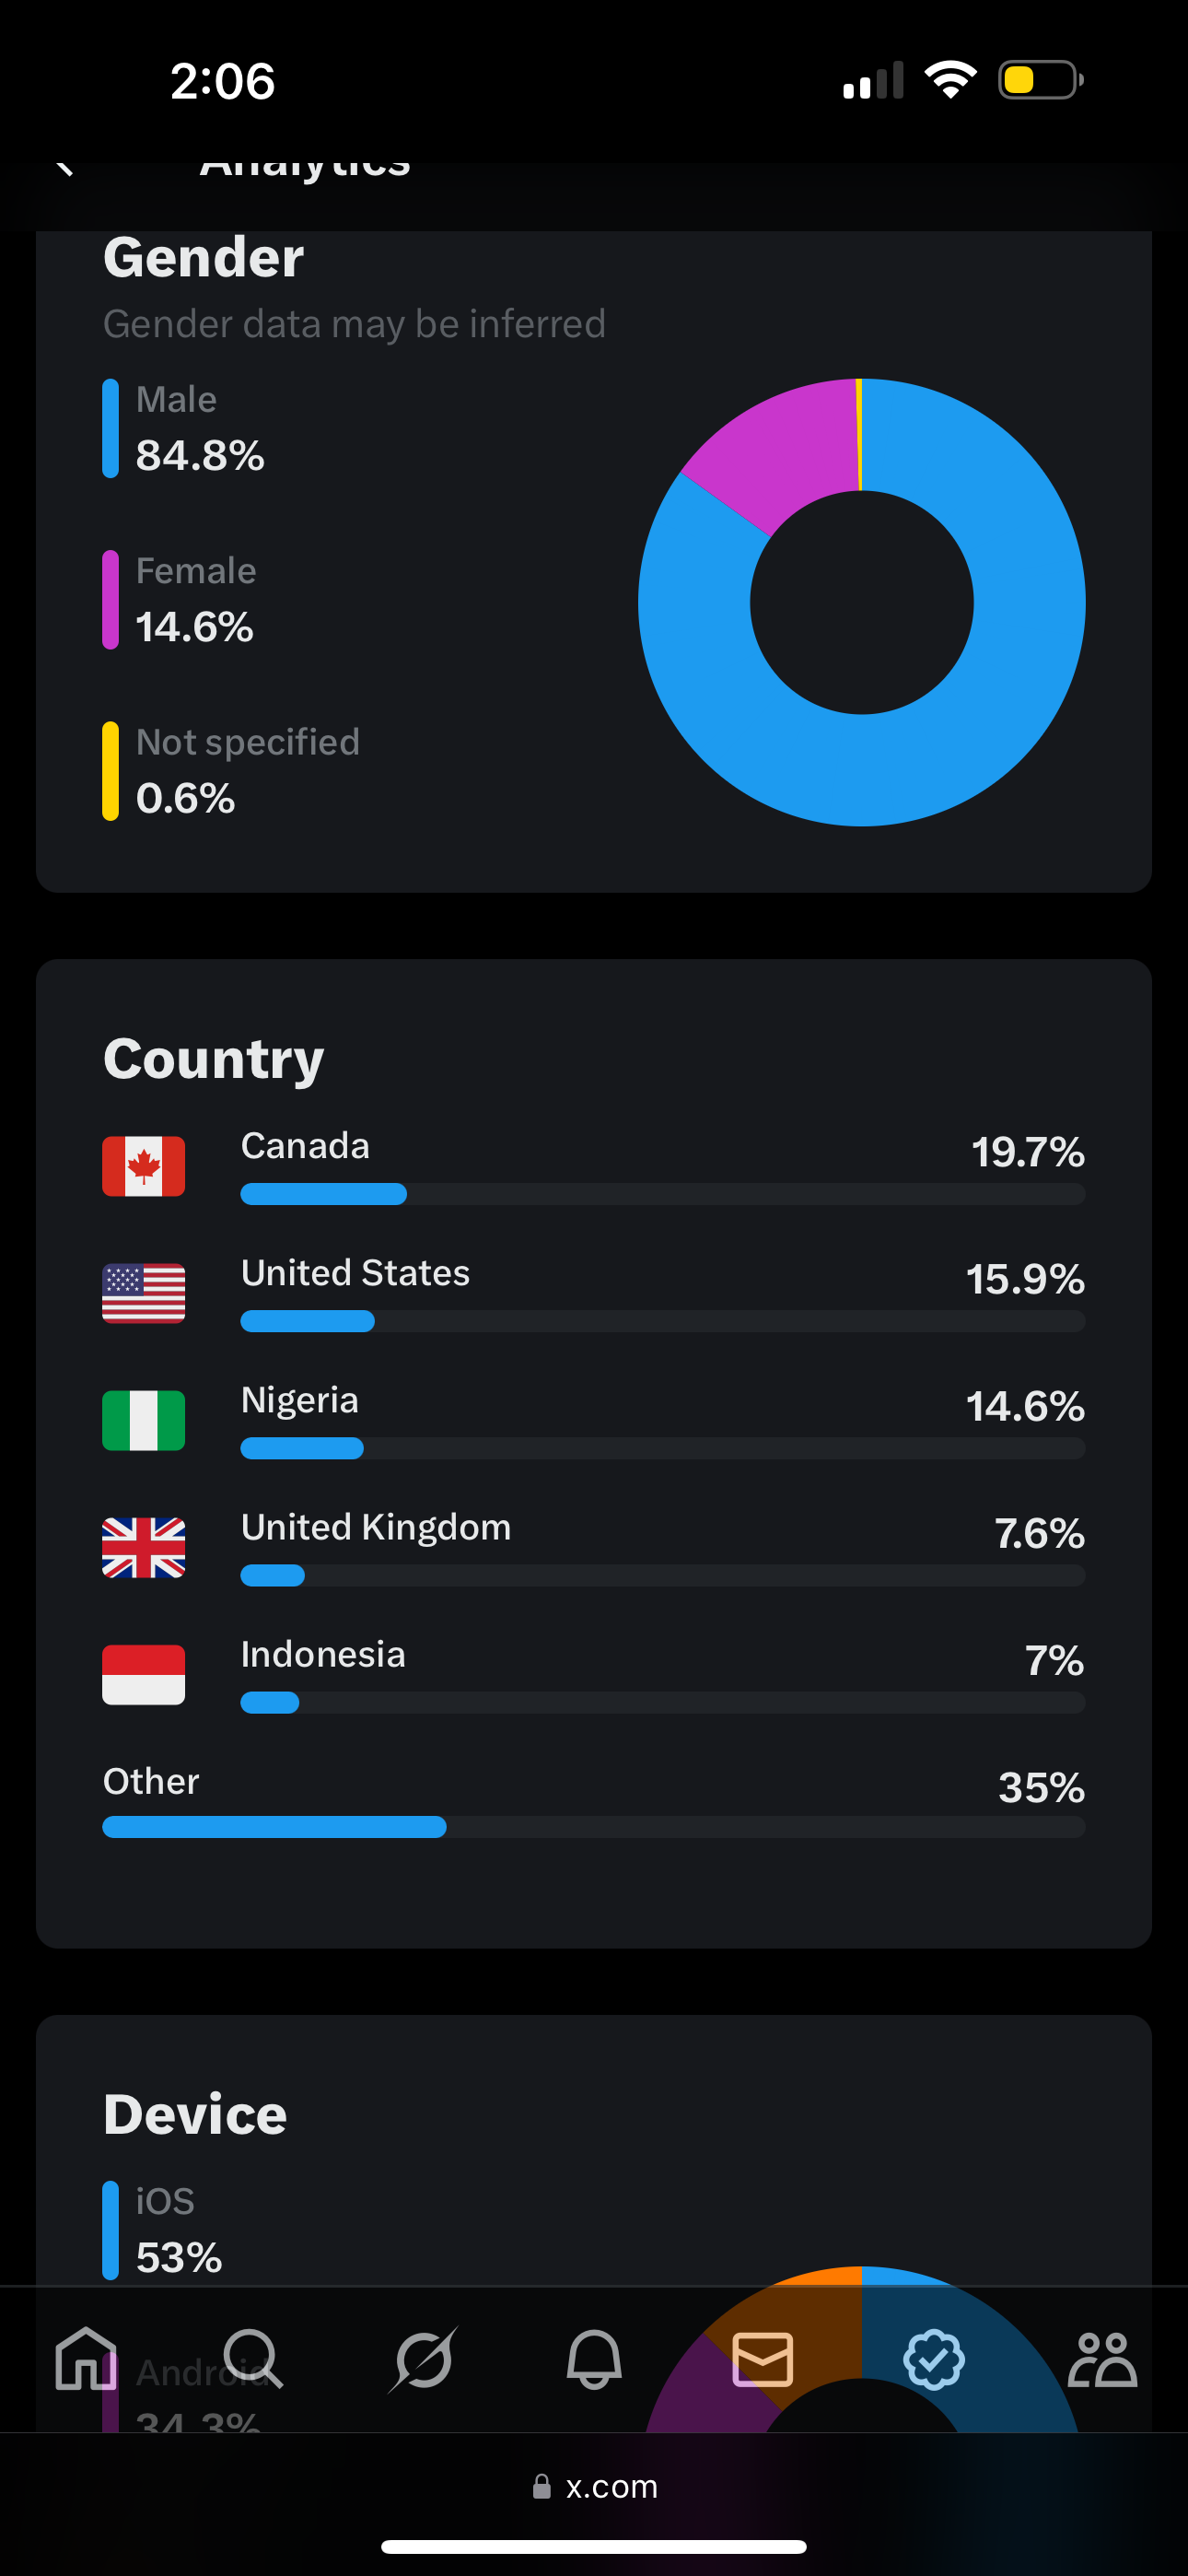1188x2576 pixels.
Task: Click the Canada percentage progress bar
Action: pyautogui.click(x=663, y=1194)
